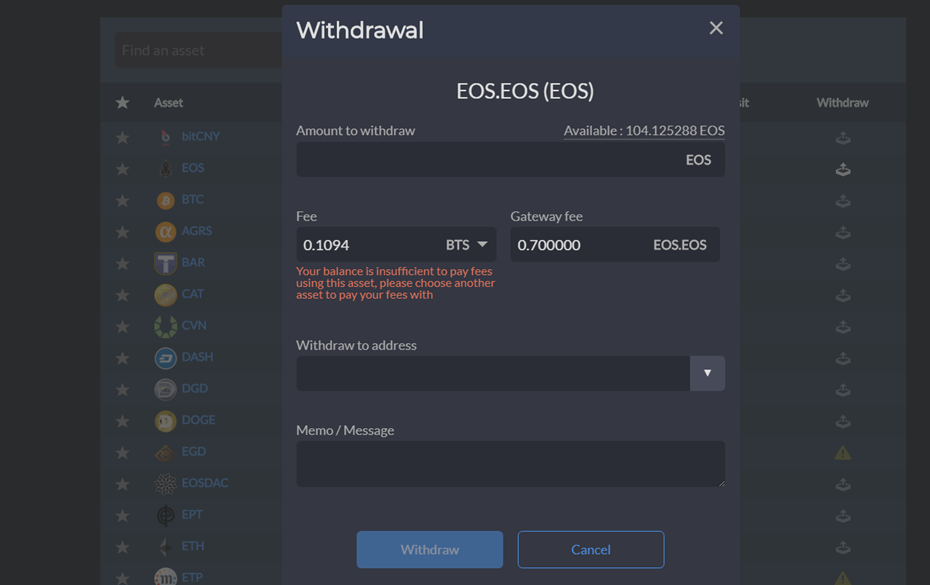Screen dimensions: 930x585
Task: Click withdraw icon in DGD row
Action: [843, 390]
